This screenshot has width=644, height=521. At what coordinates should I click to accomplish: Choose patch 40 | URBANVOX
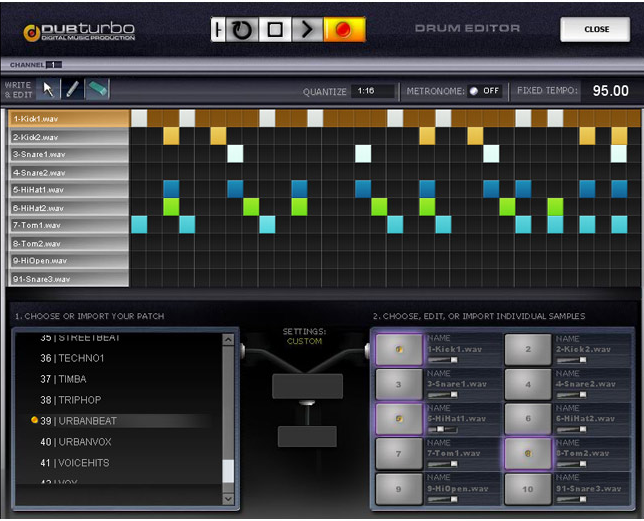[76, 442]
